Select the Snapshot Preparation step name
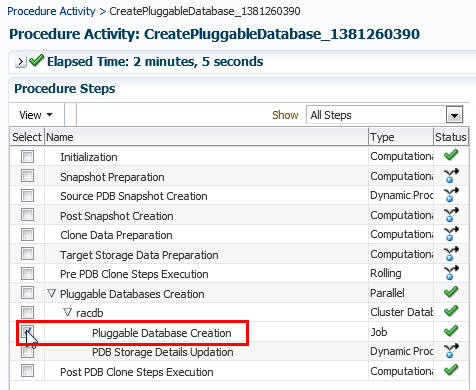This screenshot has height=390, width=476. click(112, 177)
